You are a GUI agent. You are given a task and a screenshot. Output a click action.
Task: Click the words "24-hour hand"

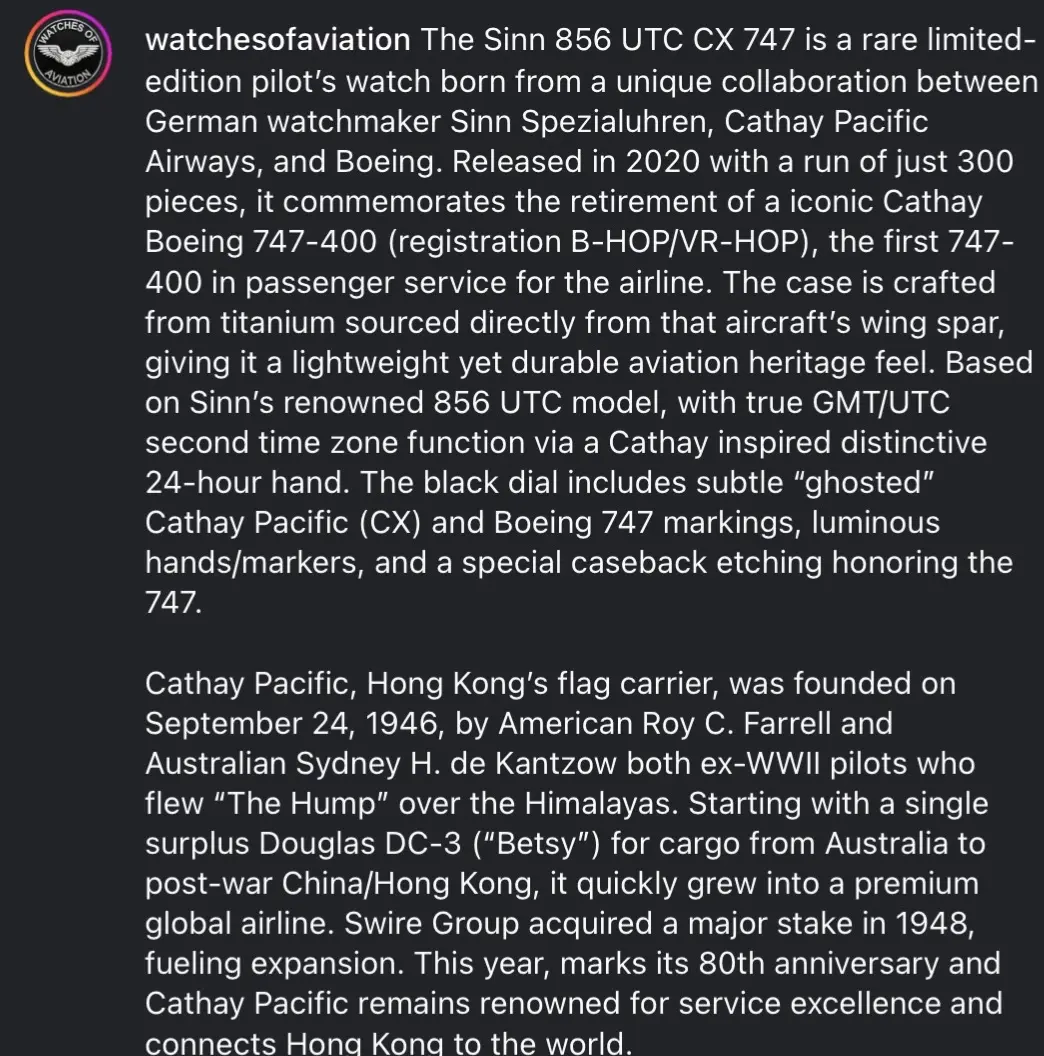coord(248,483)
